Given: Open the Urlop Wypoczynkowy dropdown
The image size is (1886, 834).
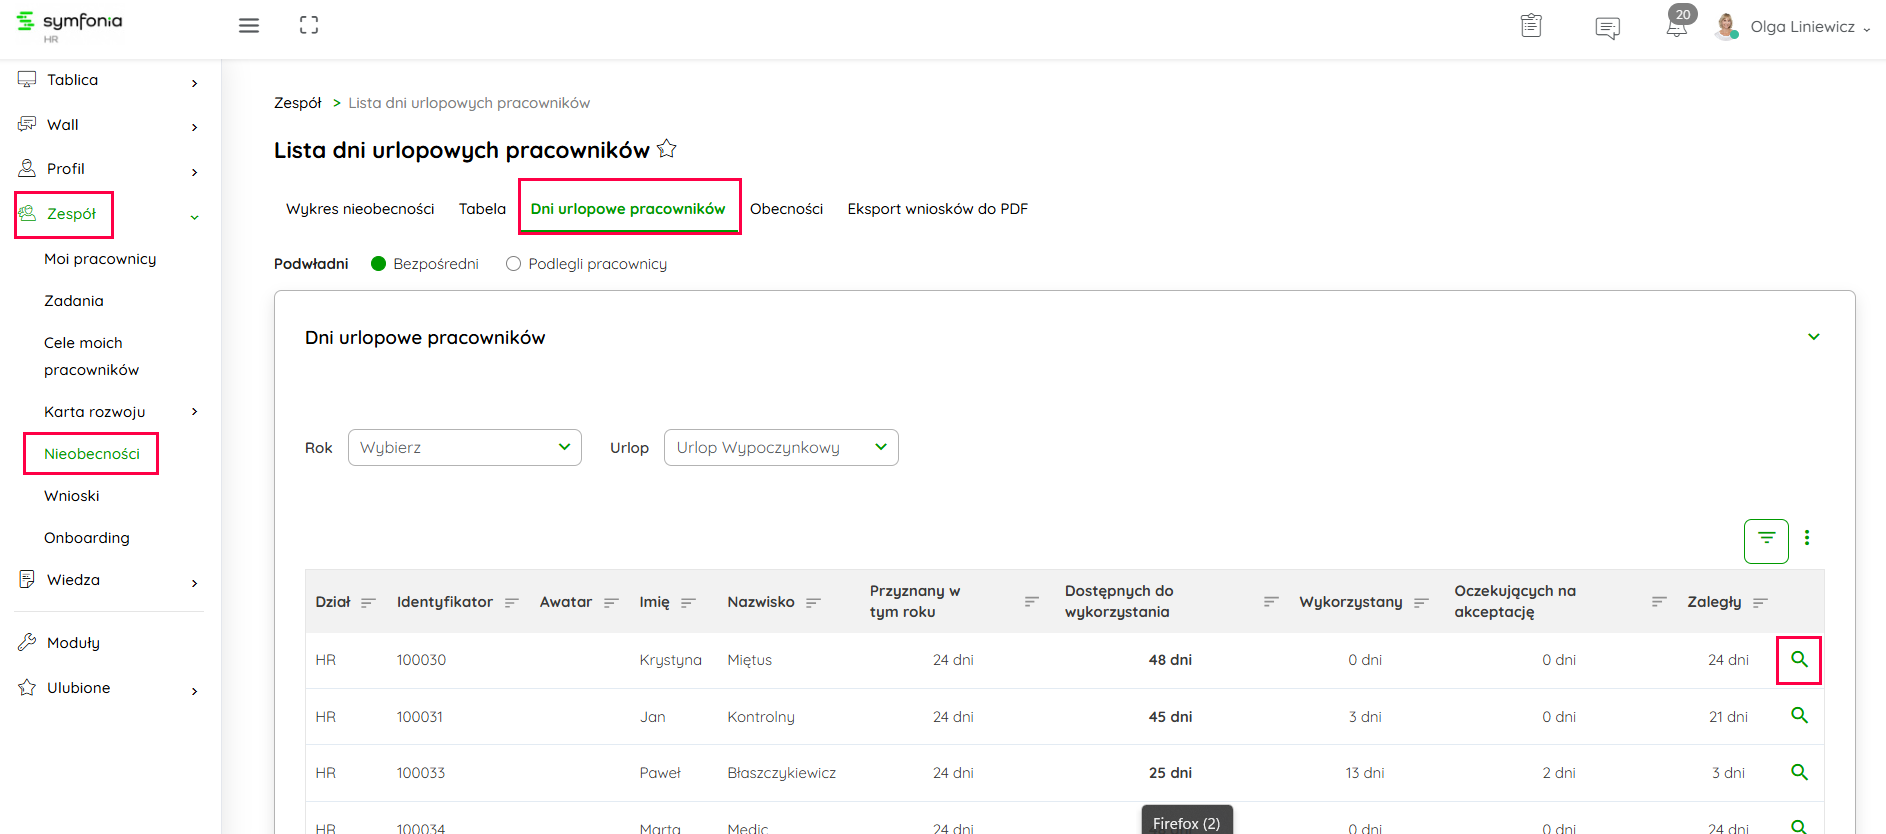Looking at the screenshot, I should point(781,448).
